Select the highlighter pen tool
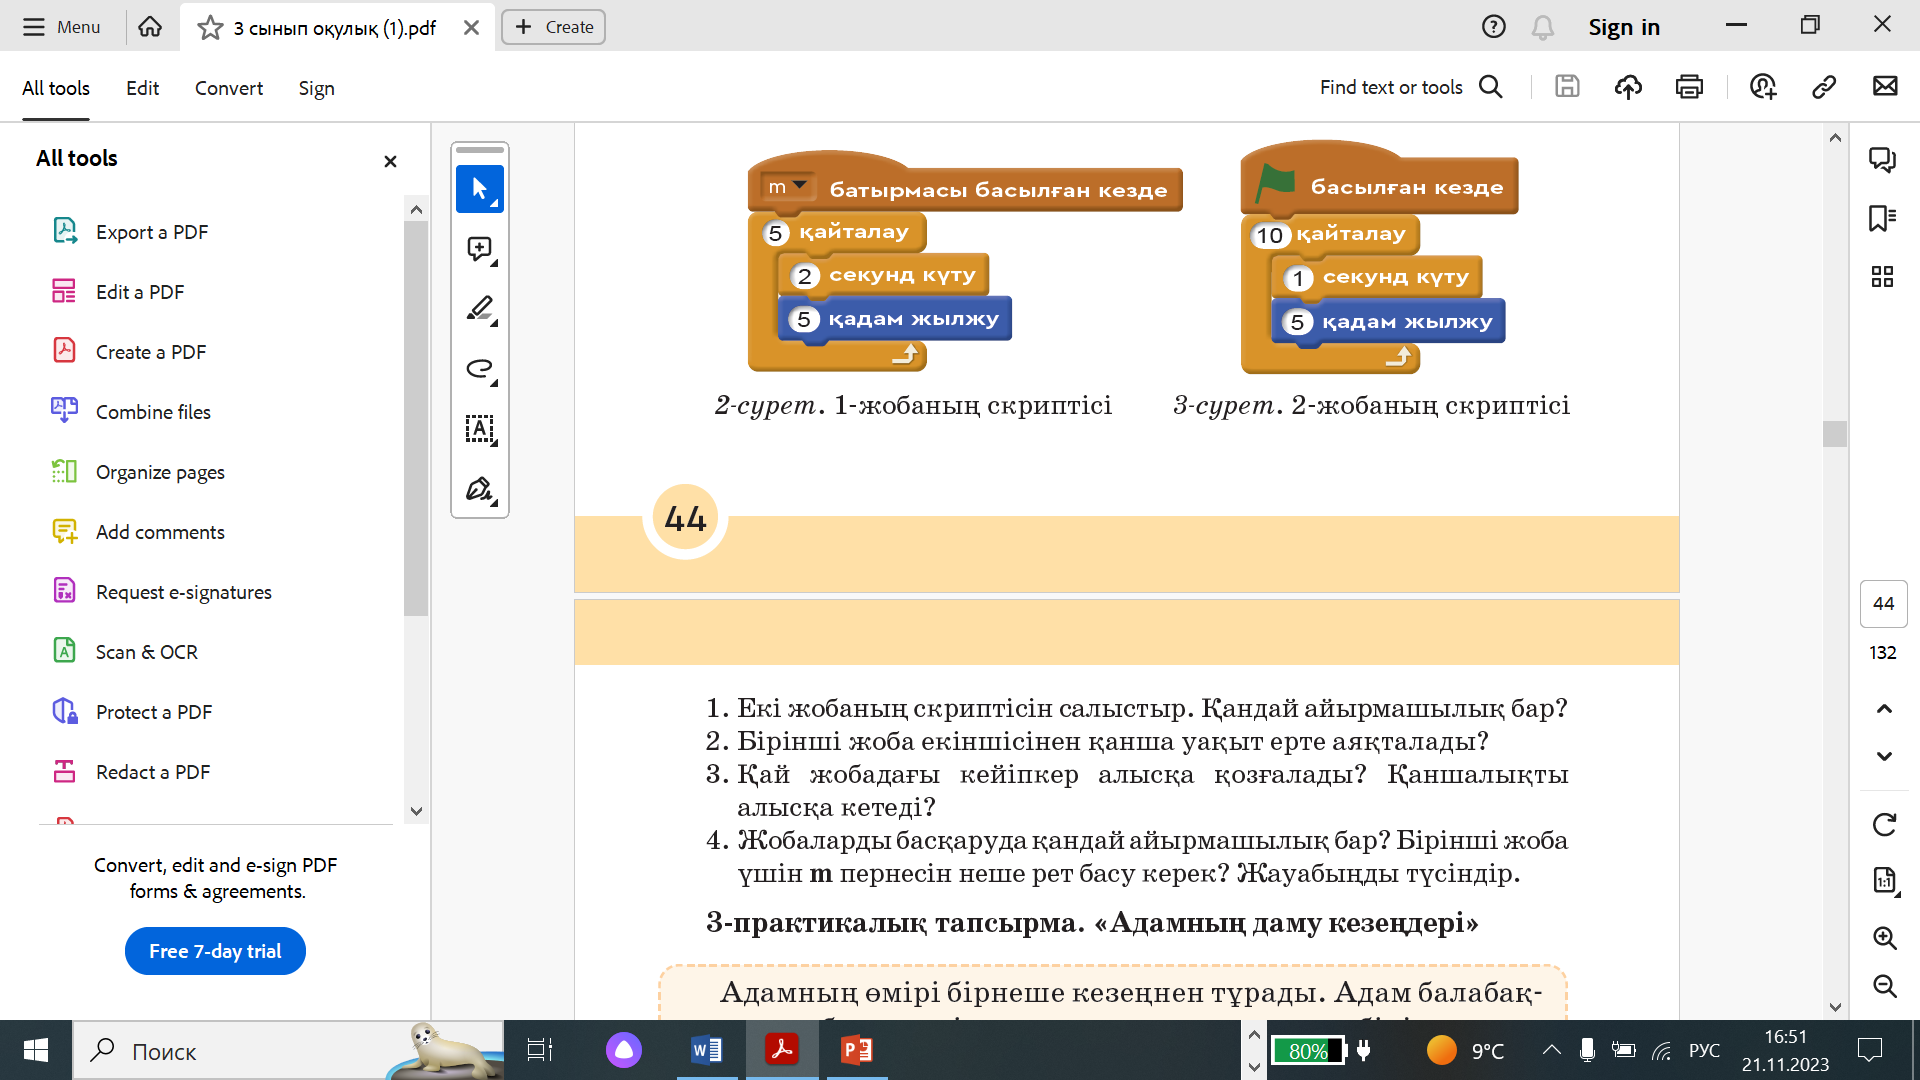 (479, 309)
